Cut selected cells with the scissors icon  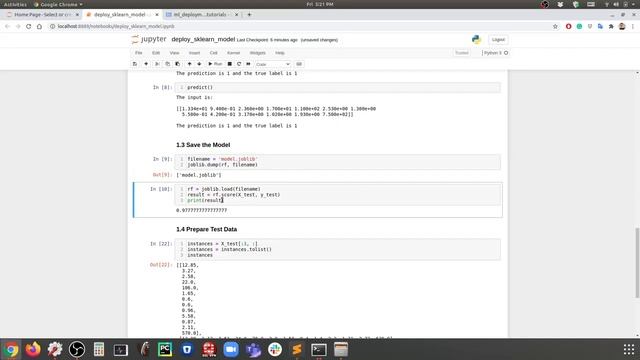[157, 64]
